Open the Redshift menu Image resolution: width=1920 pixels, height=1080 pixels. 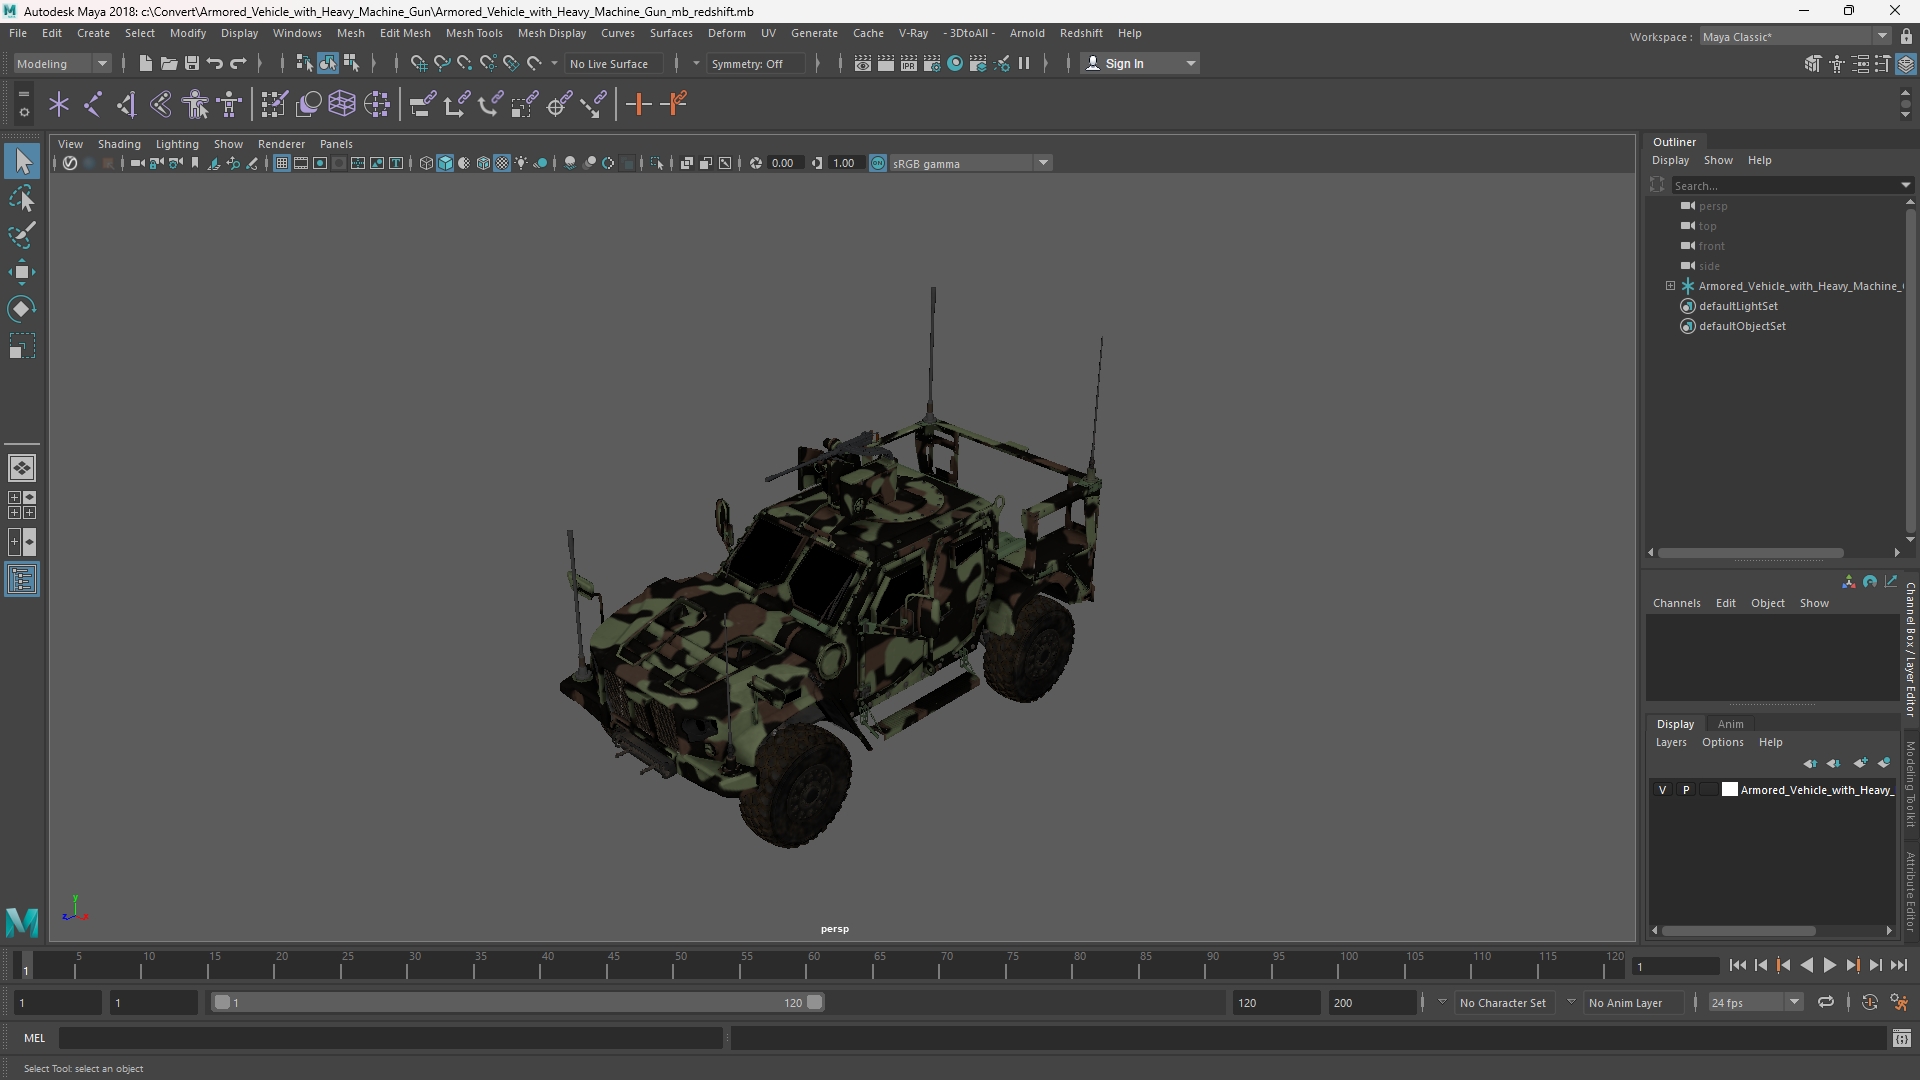1081,33
